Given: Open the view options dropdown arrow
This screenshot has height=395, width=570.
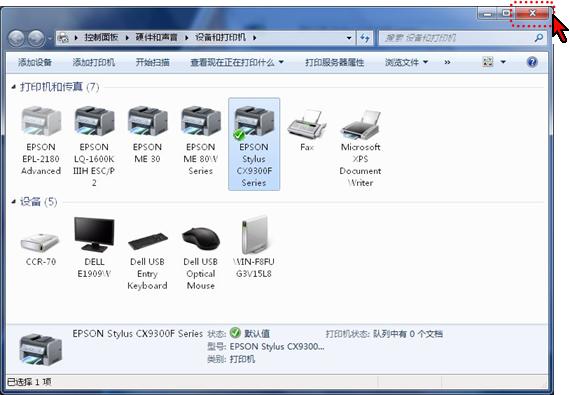Looking at the screenshot, I should tap(503, 62).
